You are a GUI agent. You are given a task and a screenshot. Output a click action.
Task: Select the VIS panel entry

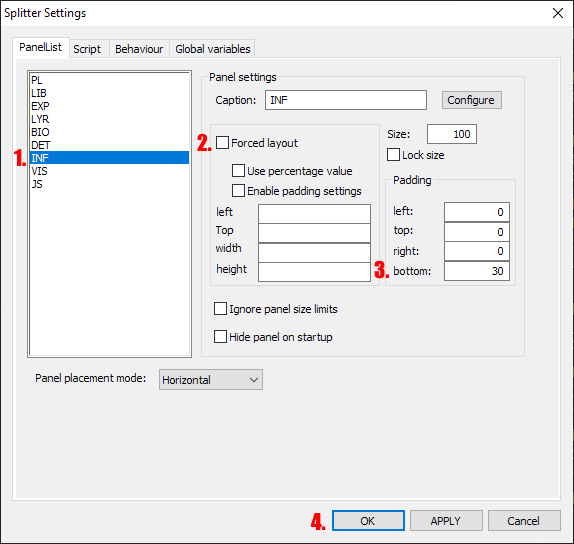click(x=109, y=171)
